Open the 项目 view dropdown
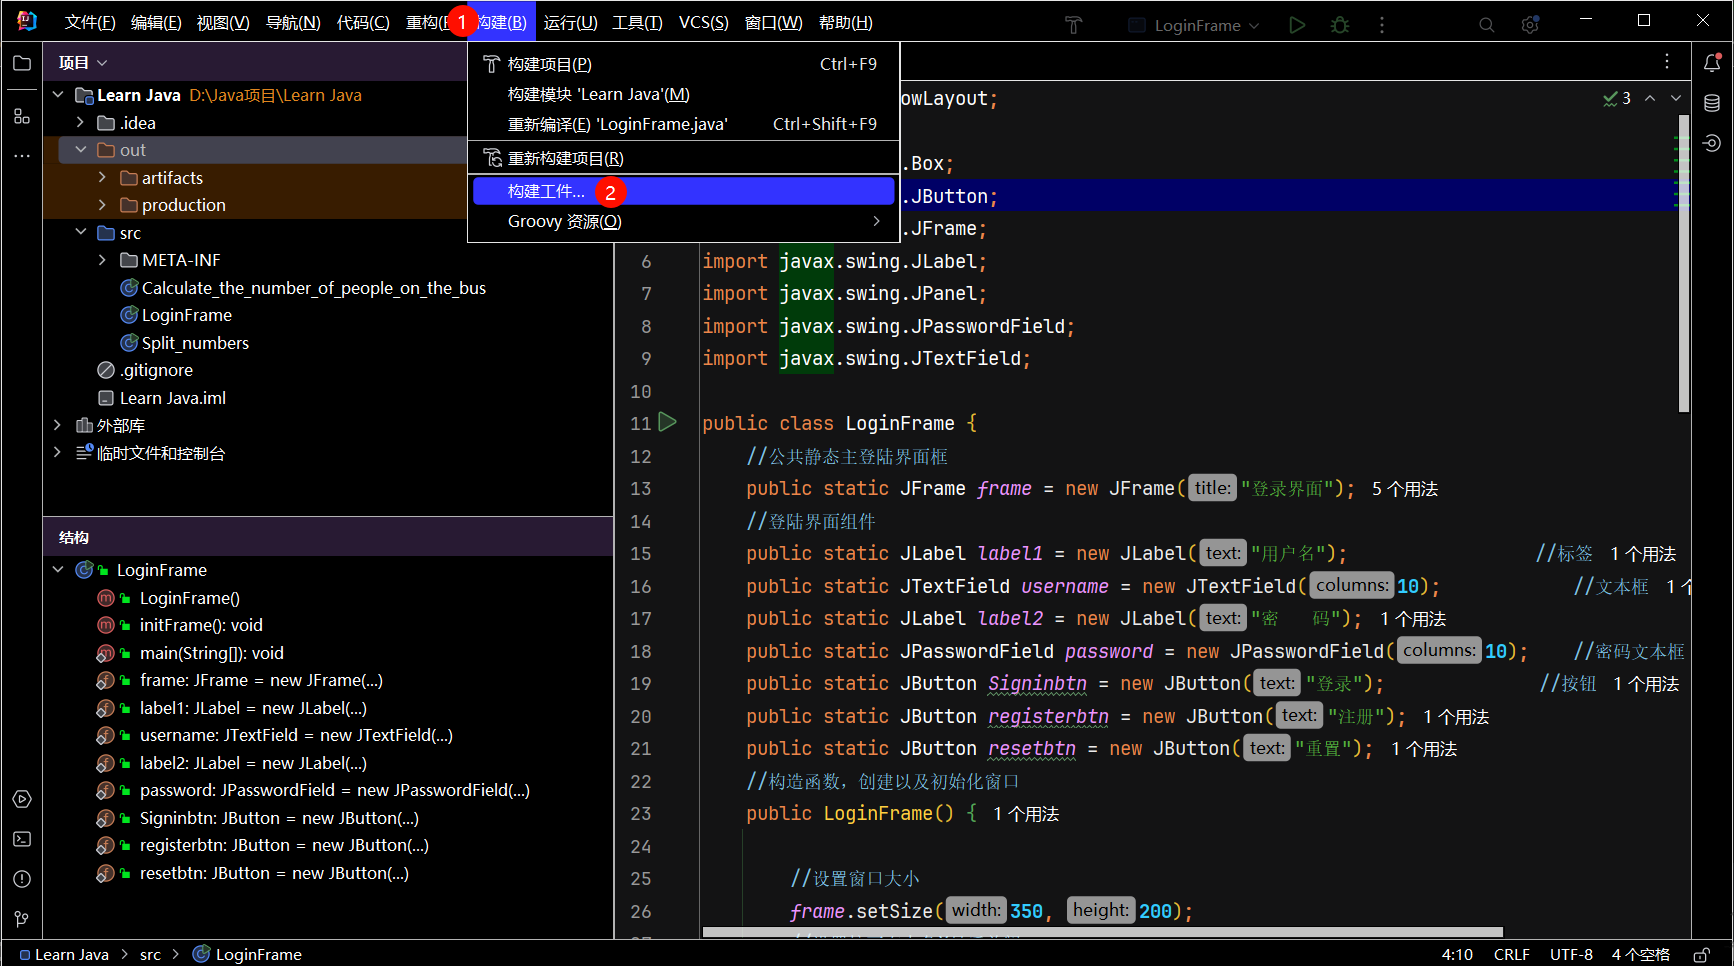Image resolution: width=1734 pixels, height=966 pixels. 82,63
